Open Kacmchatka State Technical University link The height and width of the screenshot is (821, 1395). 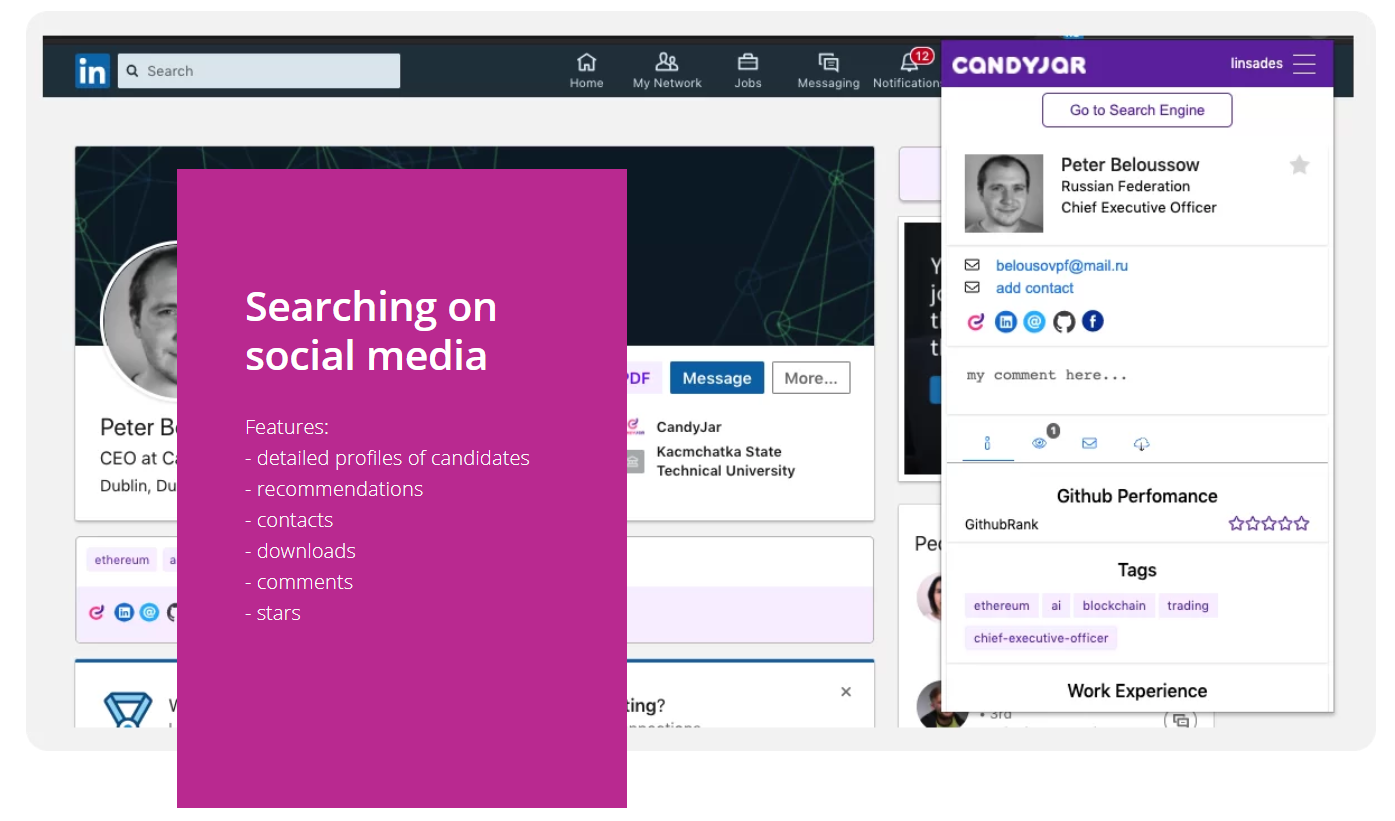coord(725,461)
